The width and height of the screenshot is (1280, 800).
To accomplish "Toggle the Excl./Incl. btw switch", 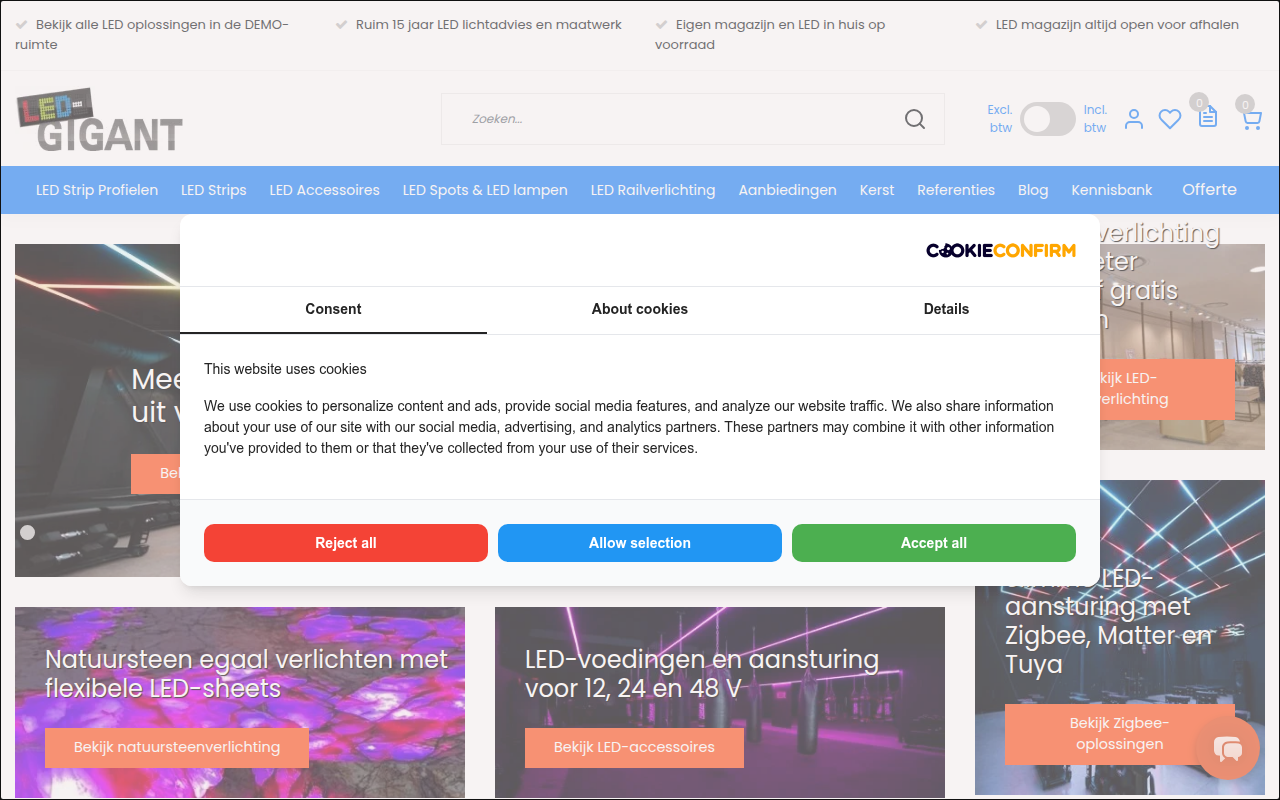I will (1048, 119).
